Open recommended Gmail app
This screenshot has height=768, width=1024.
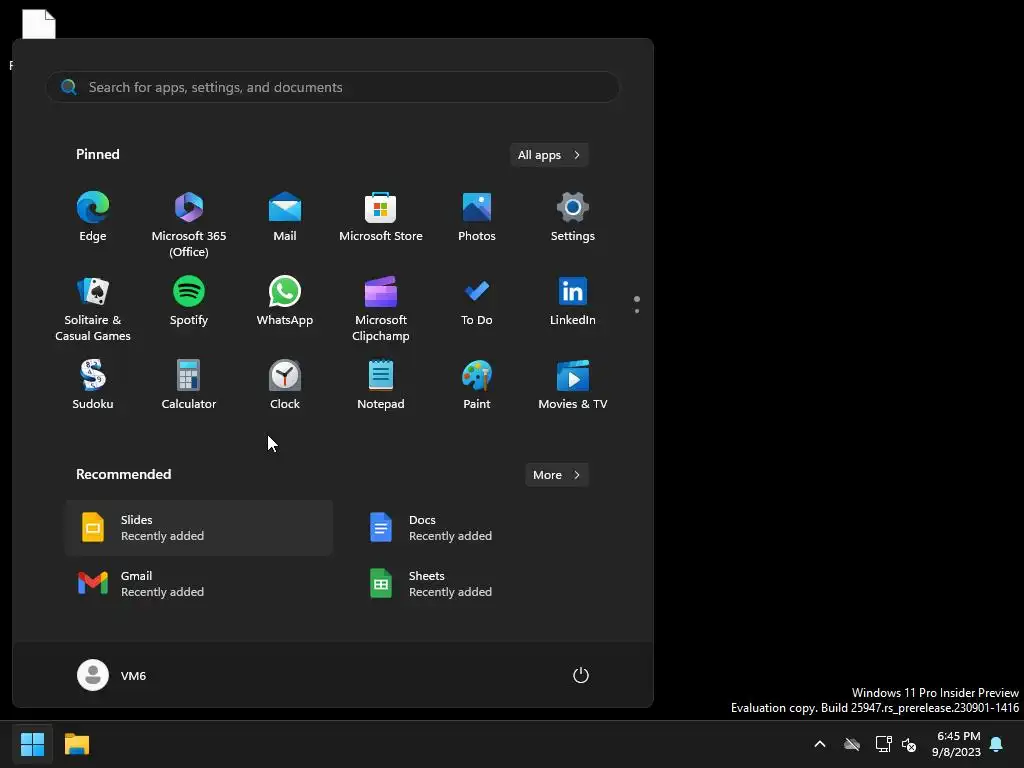[x=199, y=584]
